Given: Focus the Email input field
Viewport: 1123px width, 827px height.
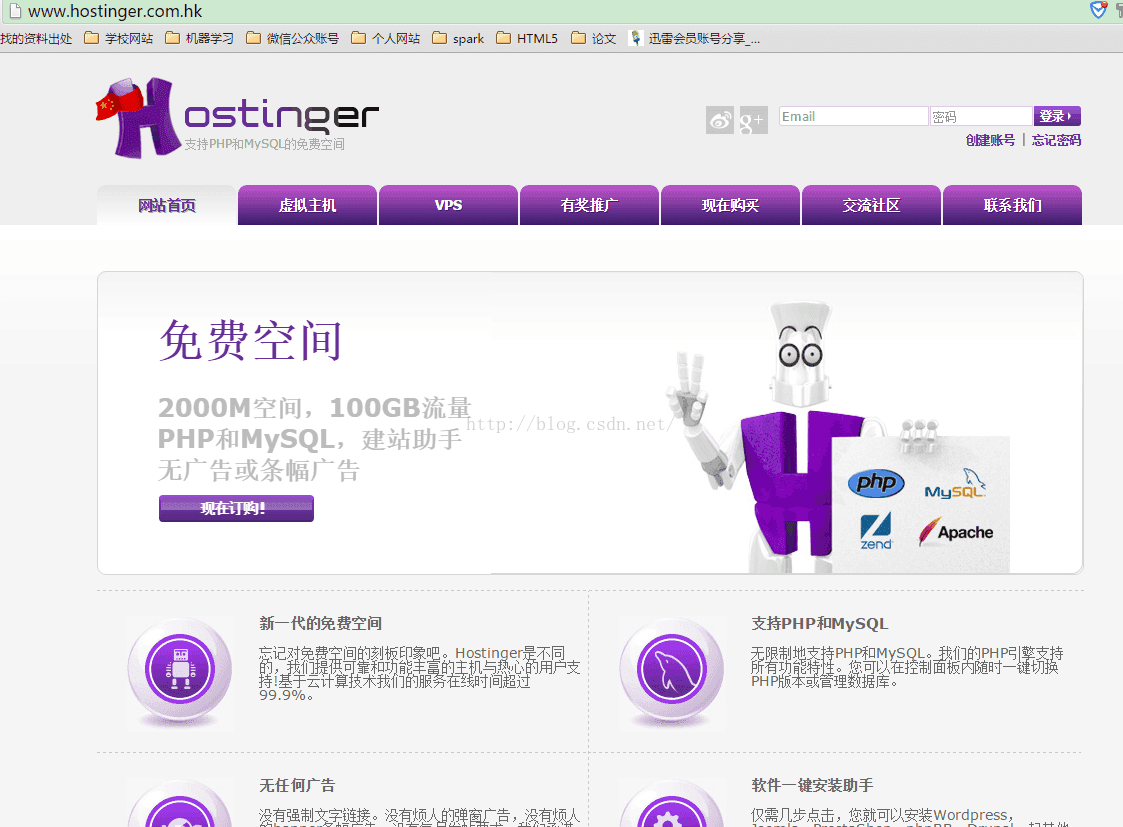Looking at the screenshot, I should click(854, 116).
